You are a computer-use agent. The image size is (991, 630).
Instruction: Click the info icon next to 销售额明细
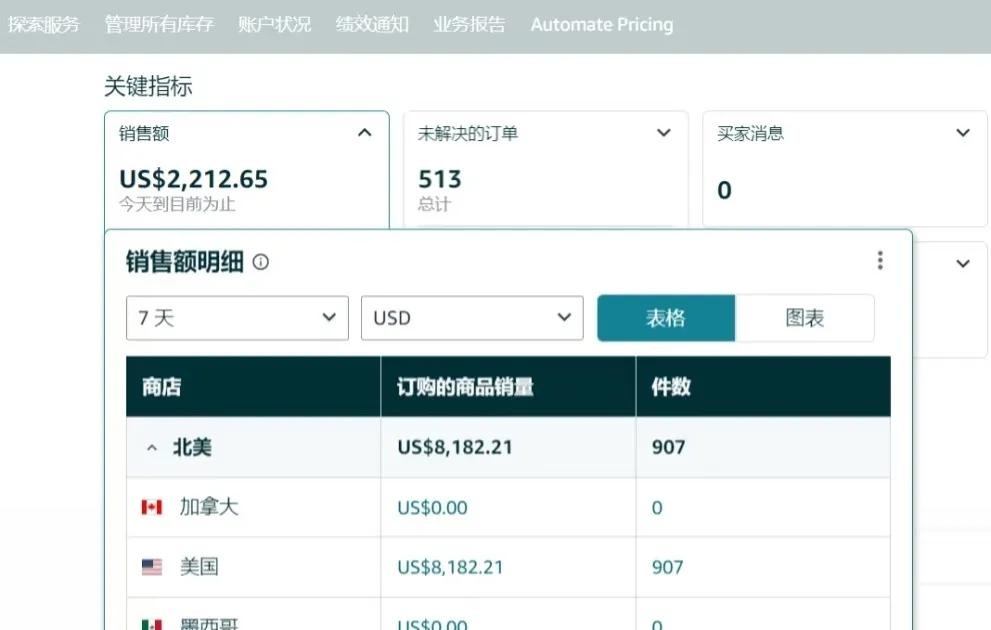coord(260,262)
